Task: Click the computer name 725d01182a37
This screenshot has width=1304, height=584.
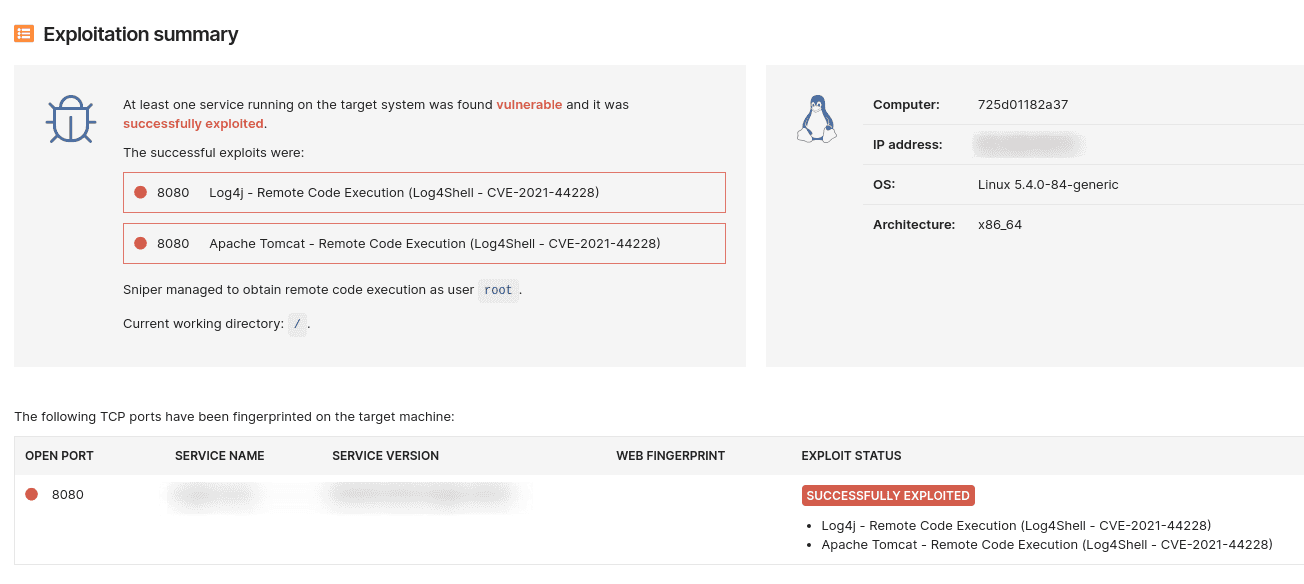Action: coord(1023,105)
